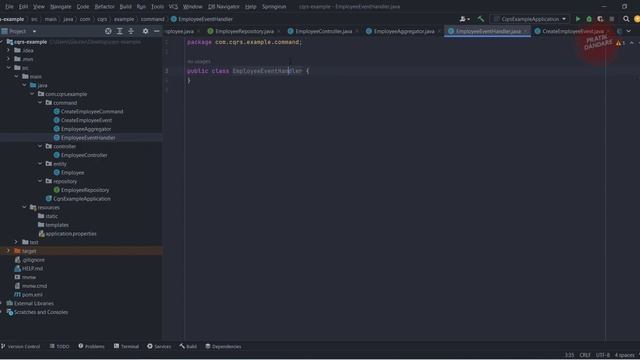Collapse all icon in Project panel header

(131, 31)
